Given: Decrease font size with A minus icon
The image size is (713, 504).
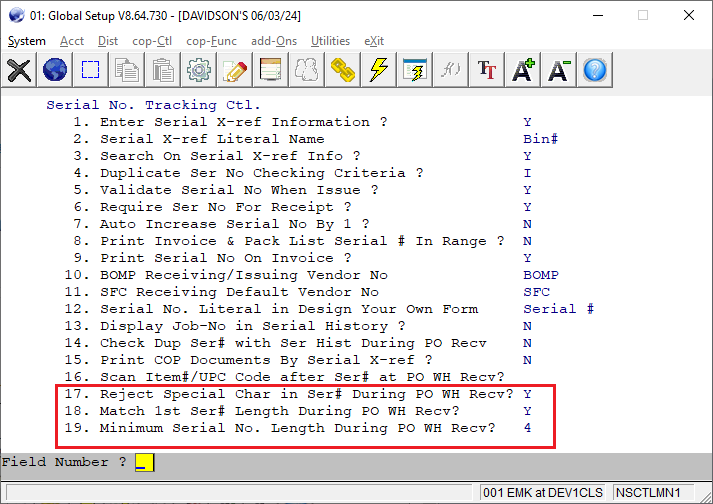Looking at the screenshot, I should coord(558,70).
